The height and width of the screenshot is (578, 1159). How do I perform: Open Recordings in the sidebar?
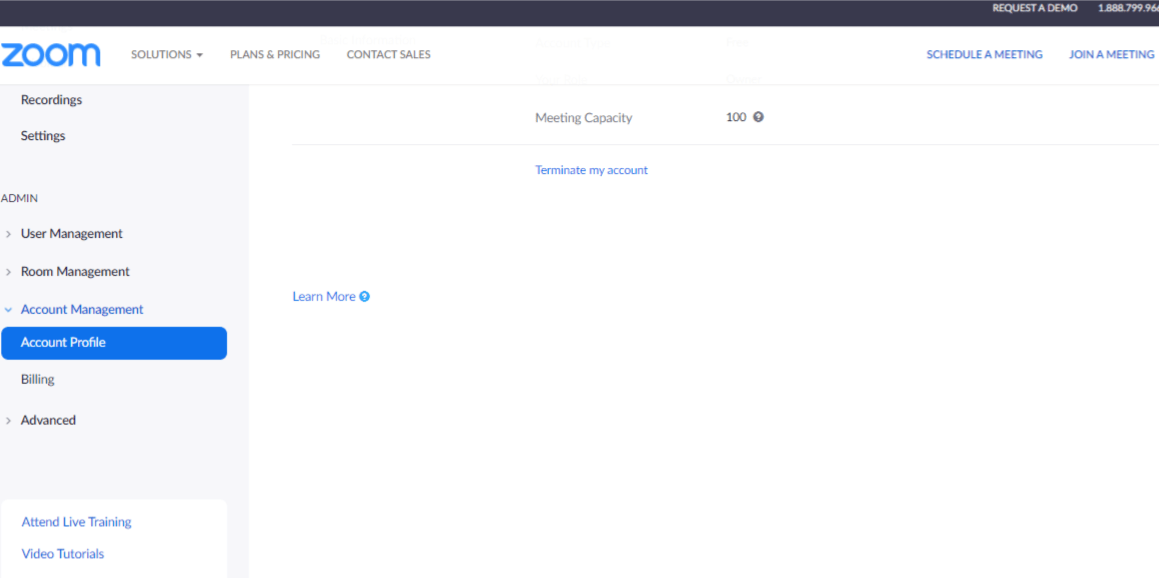[x=51, y=100]
